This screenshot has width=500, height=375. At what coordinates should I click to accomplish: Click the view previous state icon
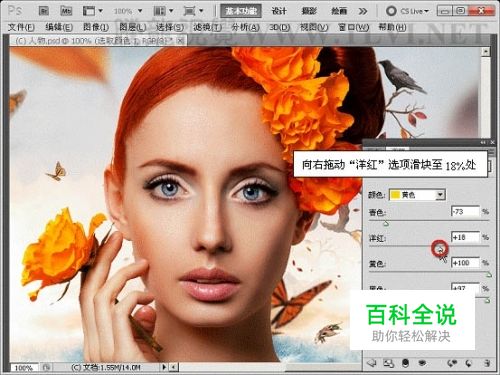point(452,363)
